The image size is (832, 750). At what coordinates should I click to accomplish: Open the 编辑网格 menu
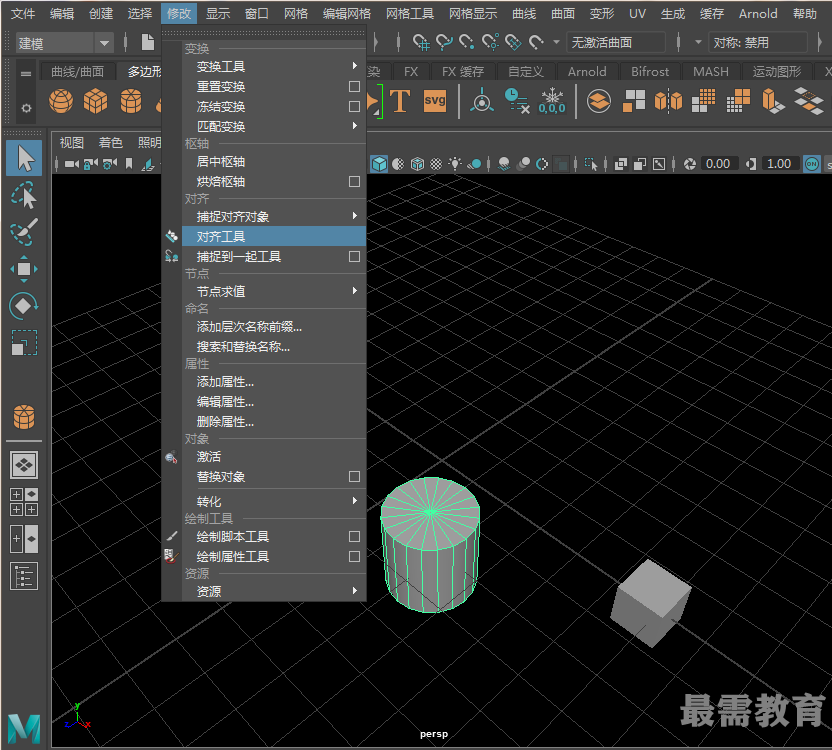coord(346,13)
